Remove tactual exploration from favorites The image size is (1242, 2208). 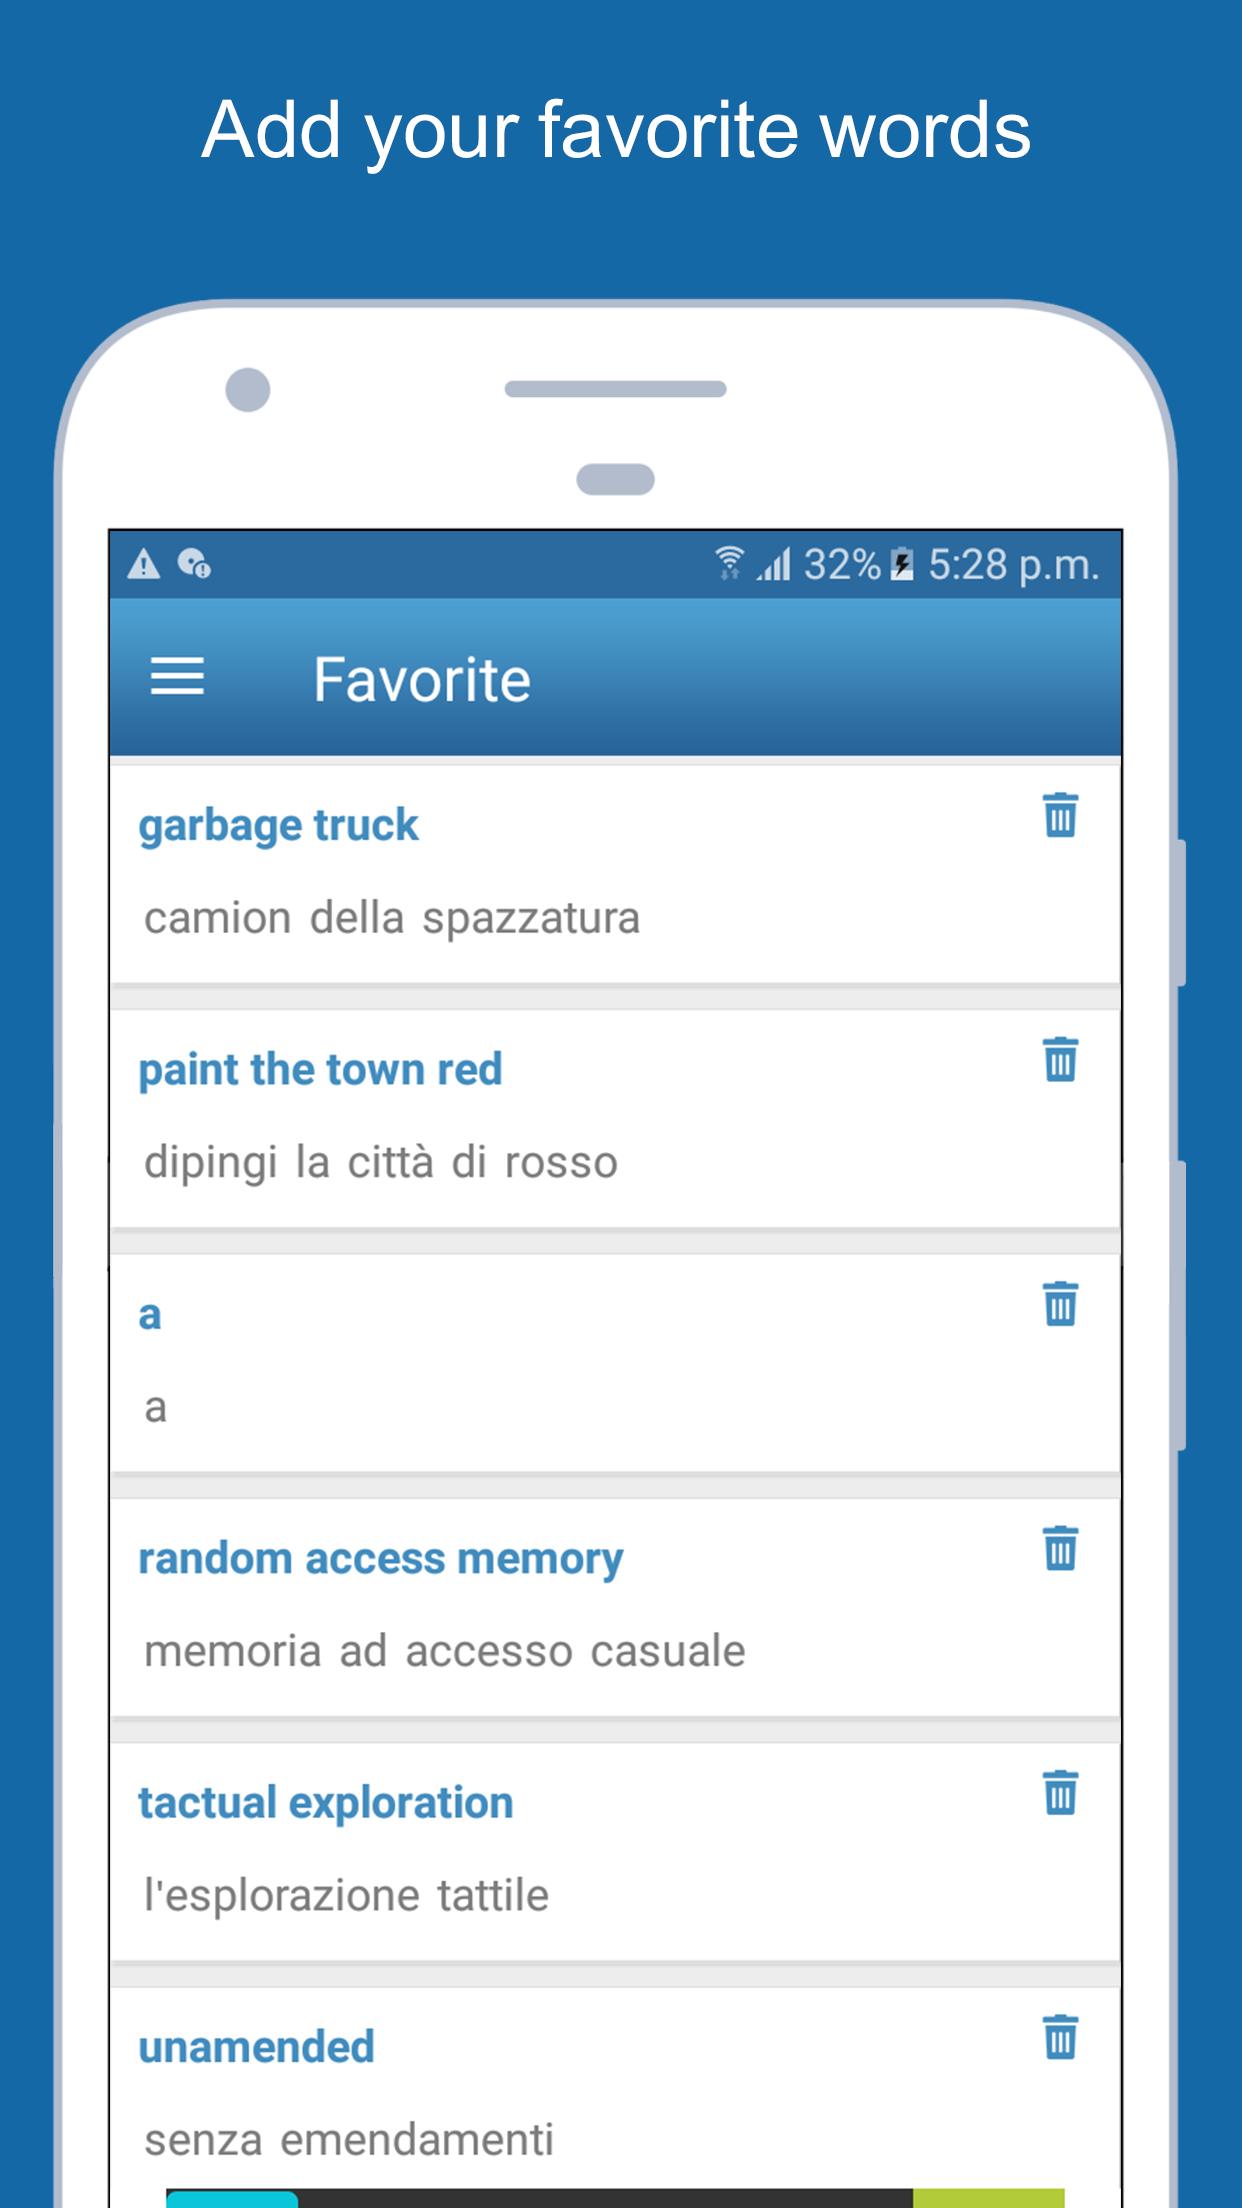pos(1060,1792)
